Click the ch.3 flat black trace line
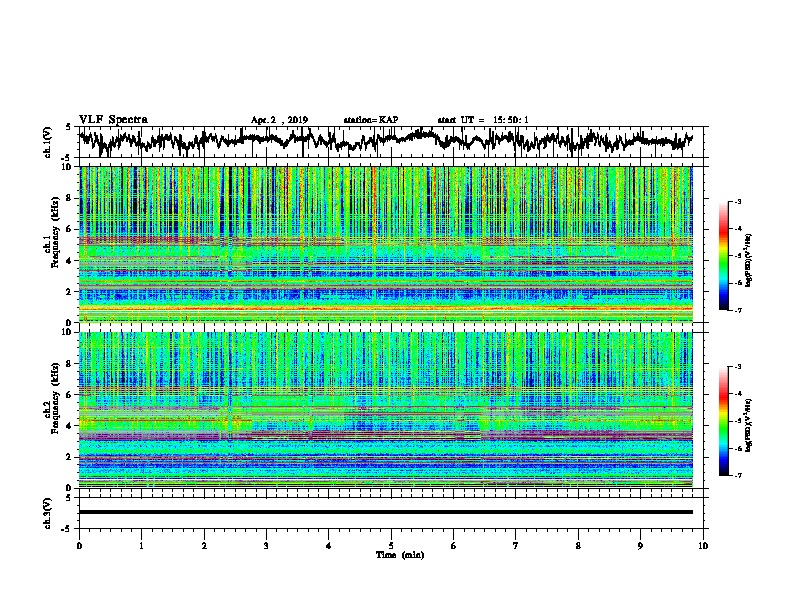 tap(386, 512)
